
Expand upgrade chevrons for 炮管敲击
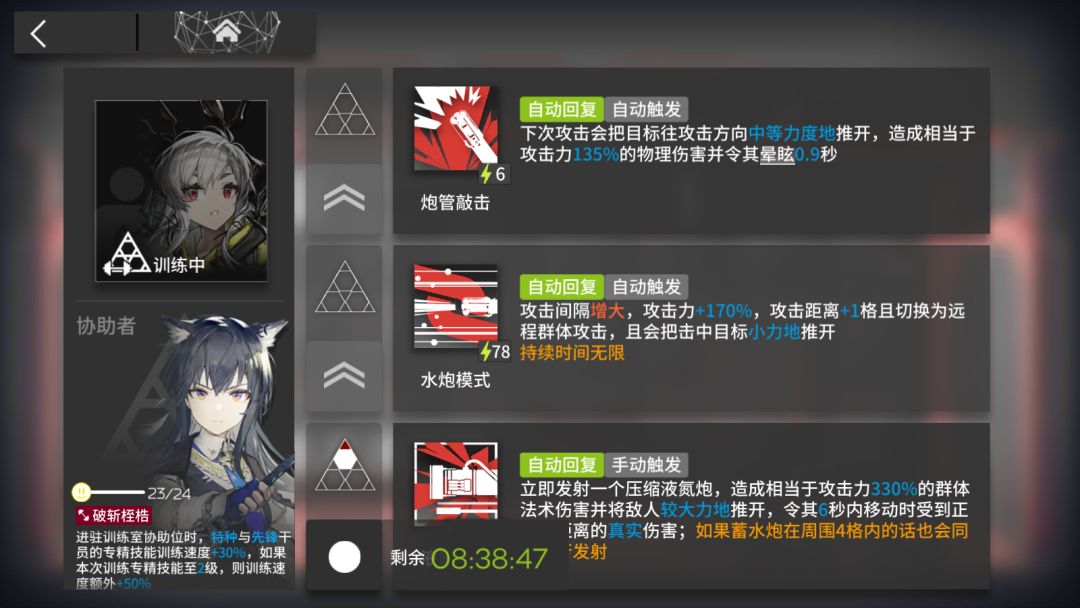344,198
